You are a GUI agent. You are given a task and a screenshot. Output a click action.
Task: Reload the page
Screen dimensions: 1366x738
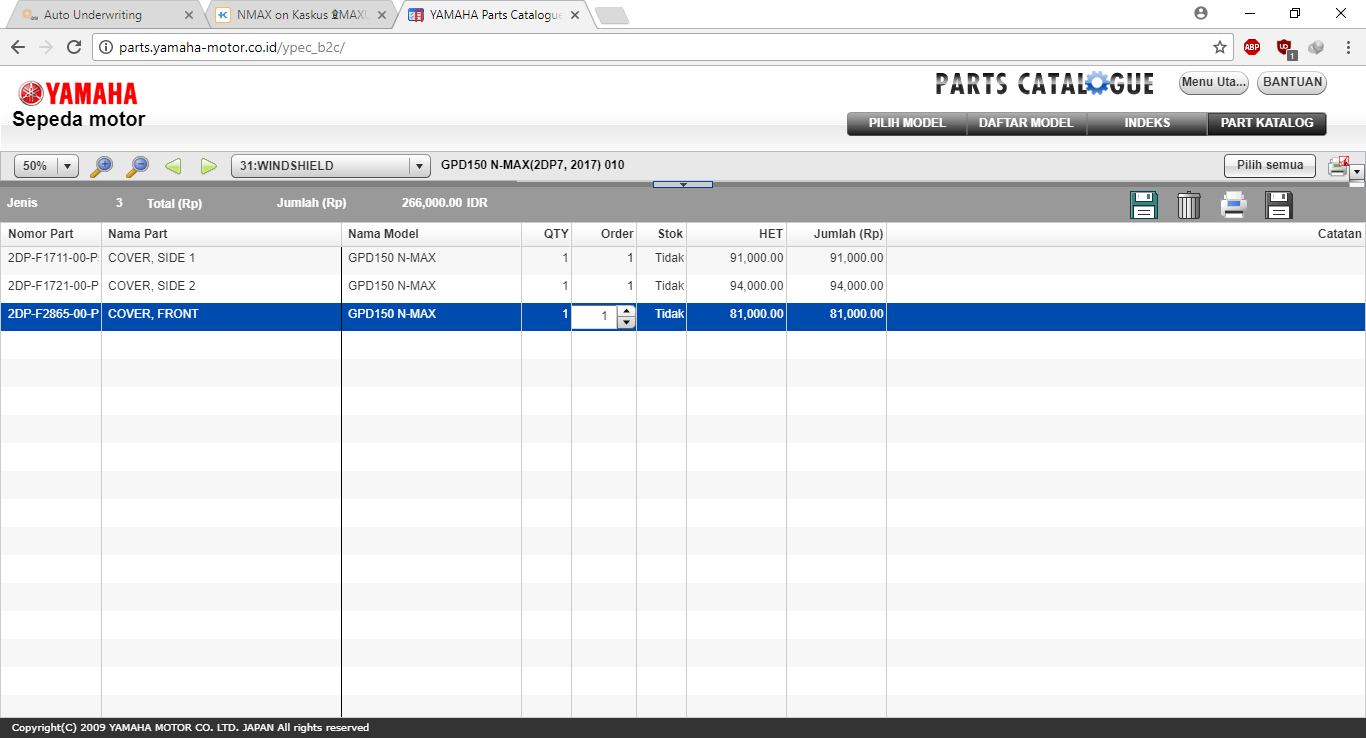(x=73, y=47)
